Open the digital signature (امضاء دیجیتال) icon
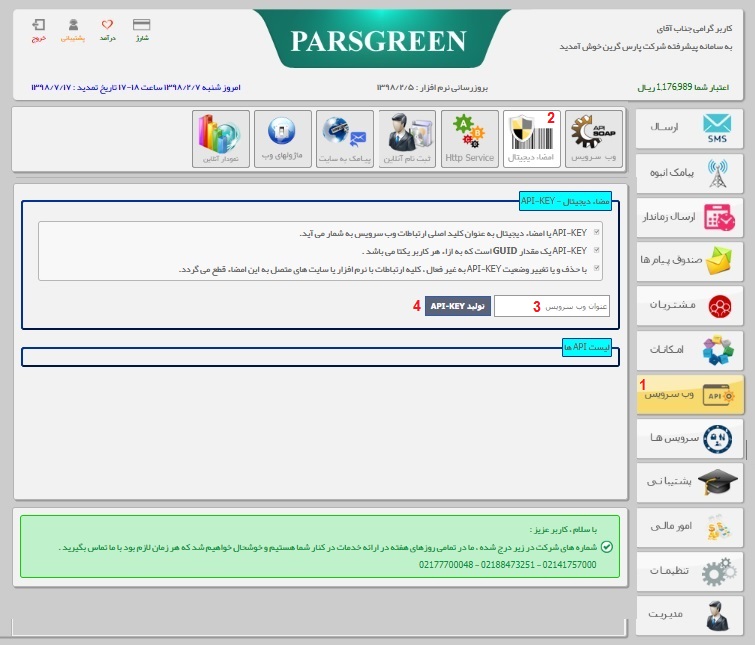The image size is (755, 645). click(x=531, y=138)
